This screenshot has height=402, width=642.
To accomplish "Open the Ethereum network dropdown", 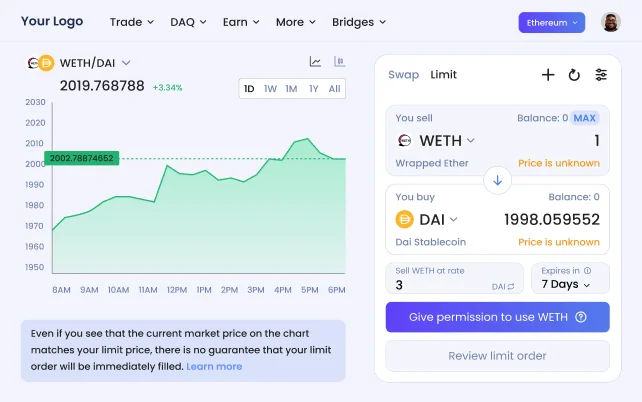I will 552,22.
